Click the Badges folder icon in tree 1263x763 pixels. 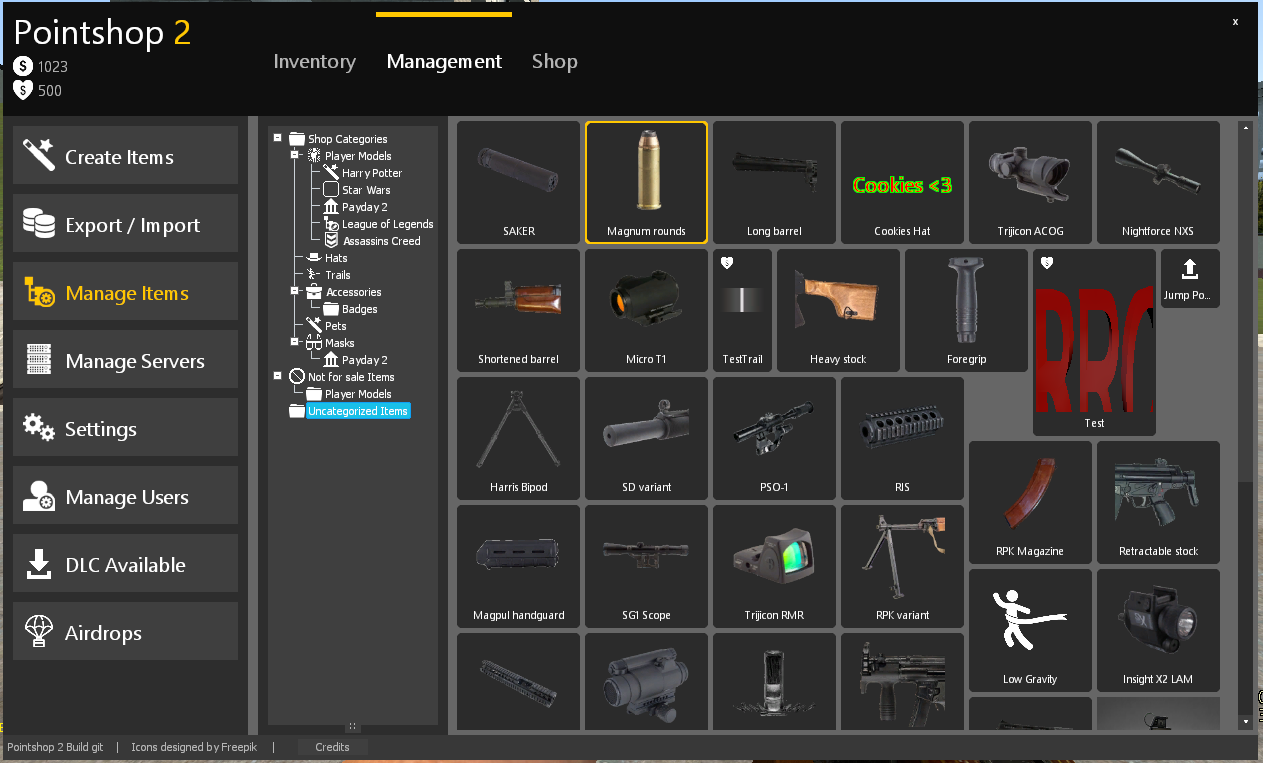click(331, 309)
